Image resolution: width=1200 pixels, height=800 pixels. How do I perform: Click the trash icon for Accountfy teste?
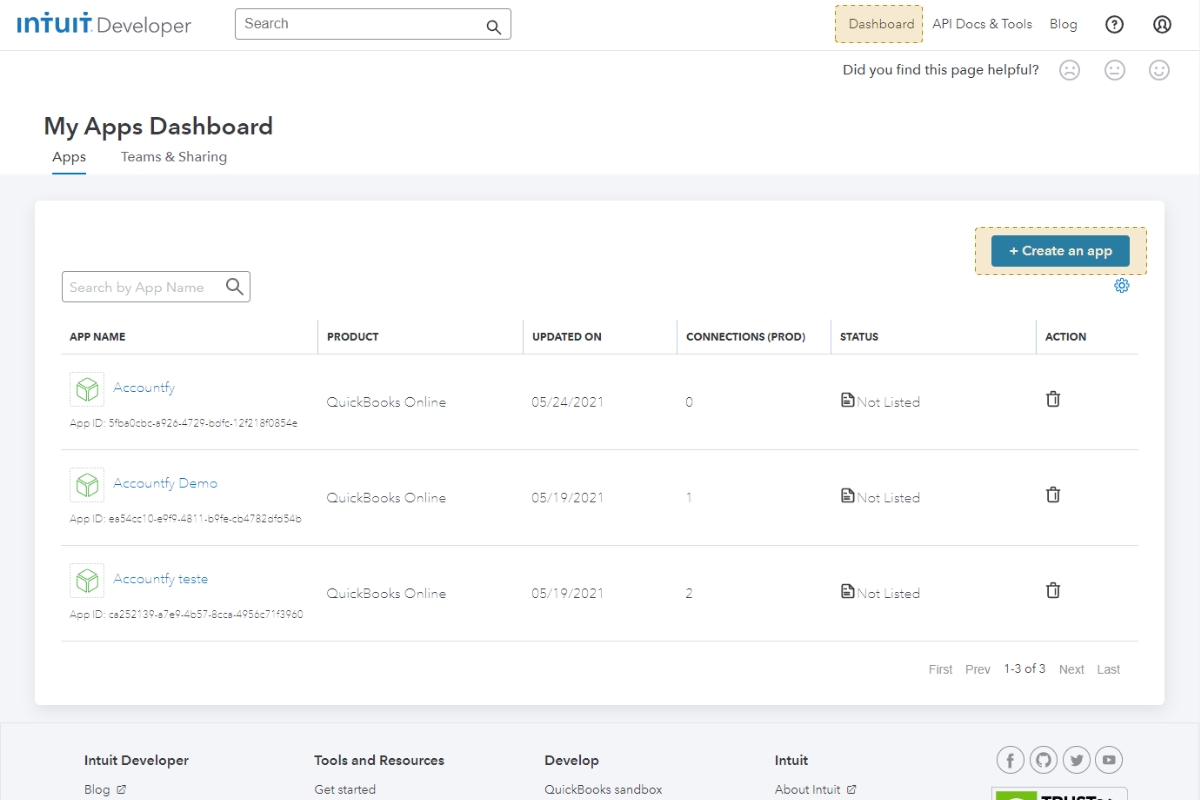[x=1052, y=590]
